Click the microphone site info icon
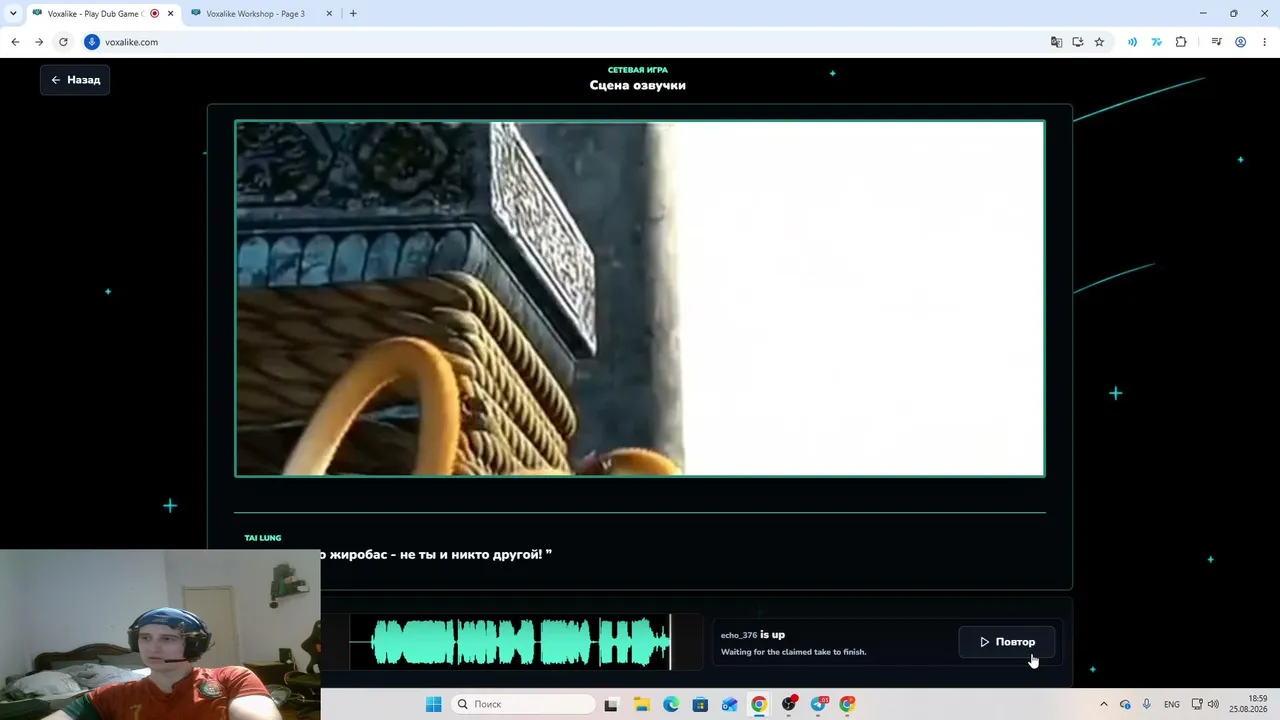The width and height of the screenshot is (1280, 720). point(92,42)
